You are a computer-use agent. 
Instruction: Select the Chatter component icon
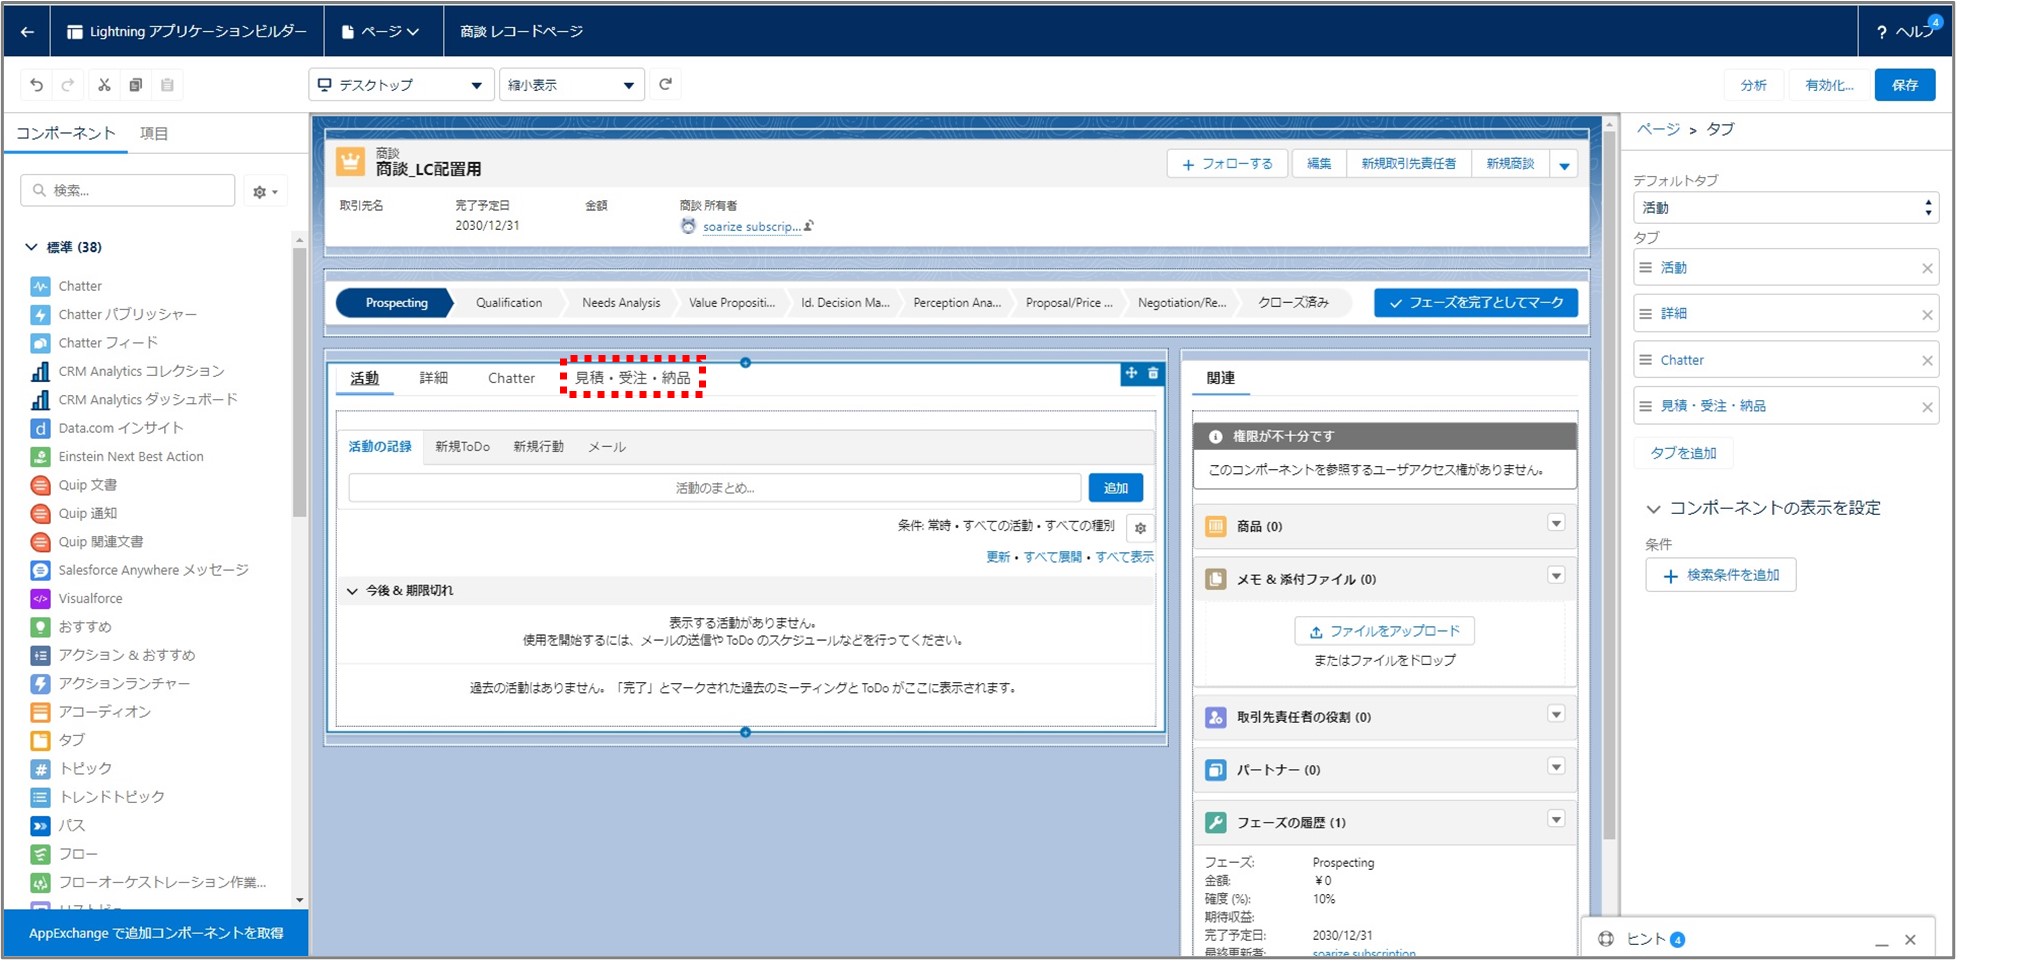pos(40,286)
